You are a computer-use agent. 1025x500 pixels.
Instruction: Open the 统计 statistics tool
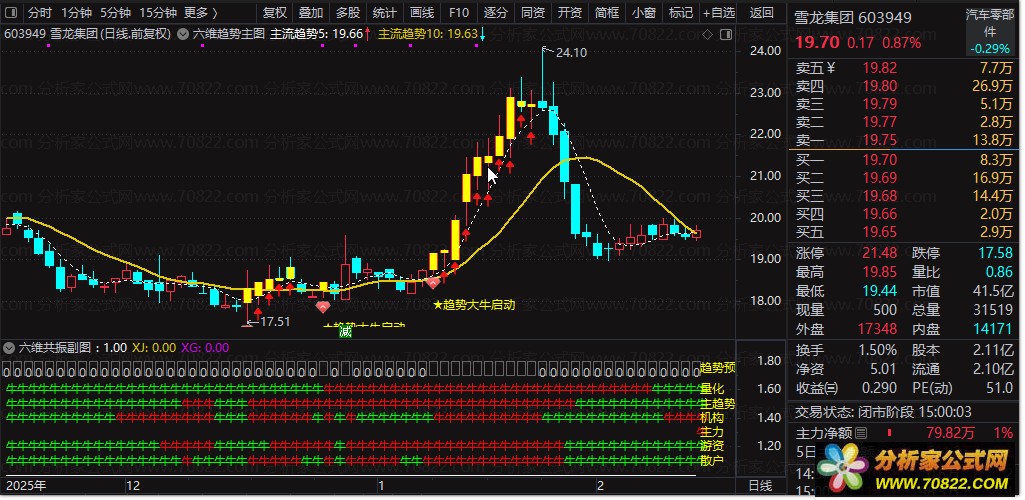[x=384, y=12]
